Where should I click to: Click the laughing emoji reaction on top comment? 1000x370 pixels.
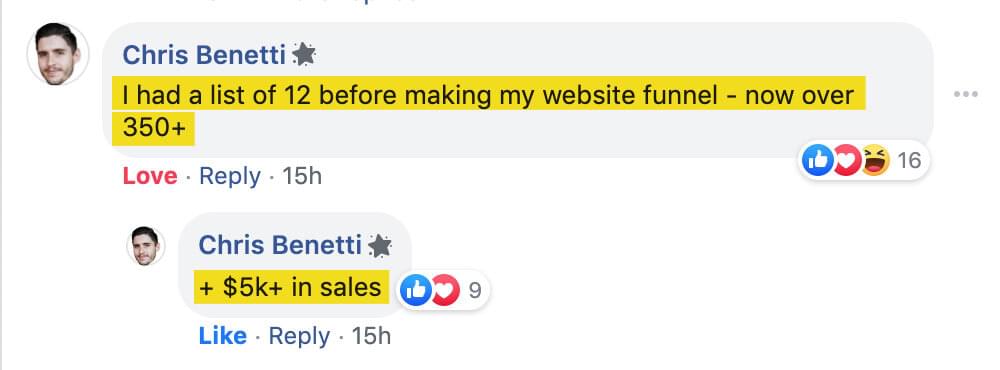point(874,159)
